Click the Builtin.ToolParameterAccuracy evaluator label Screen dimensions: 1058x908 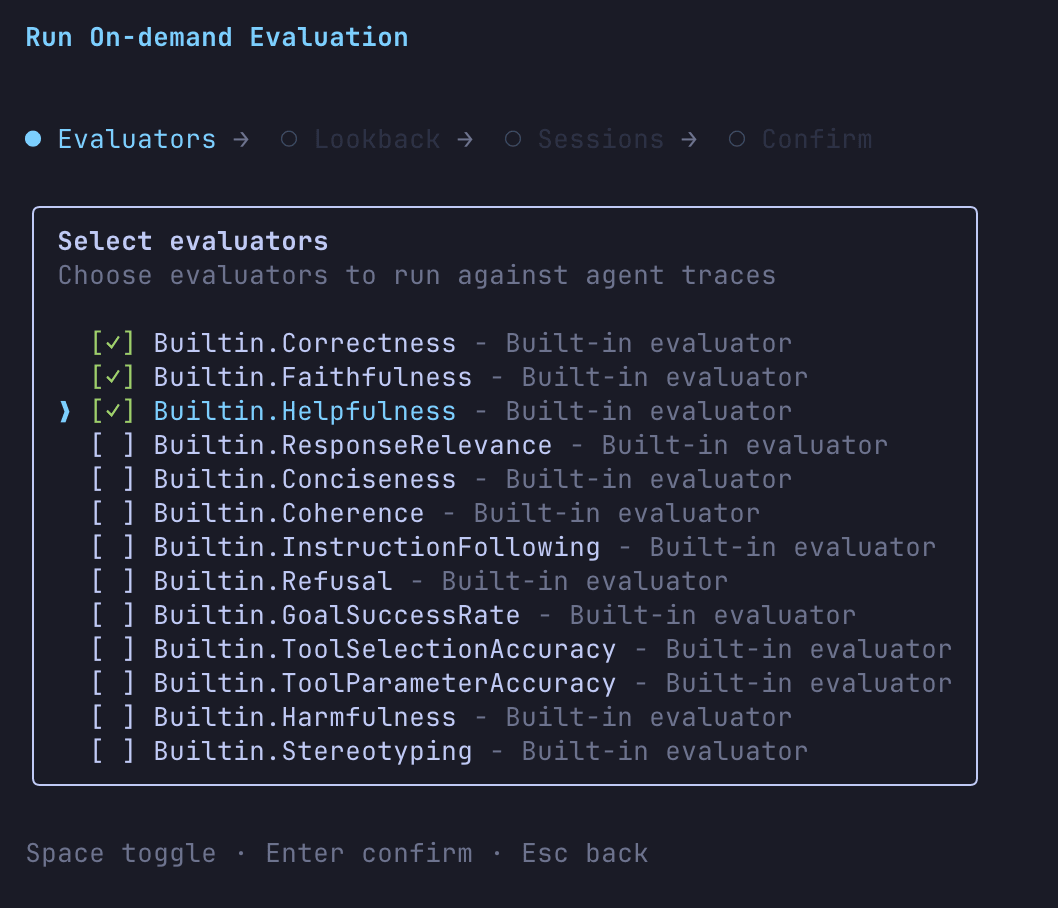click(x=384, y=684)
